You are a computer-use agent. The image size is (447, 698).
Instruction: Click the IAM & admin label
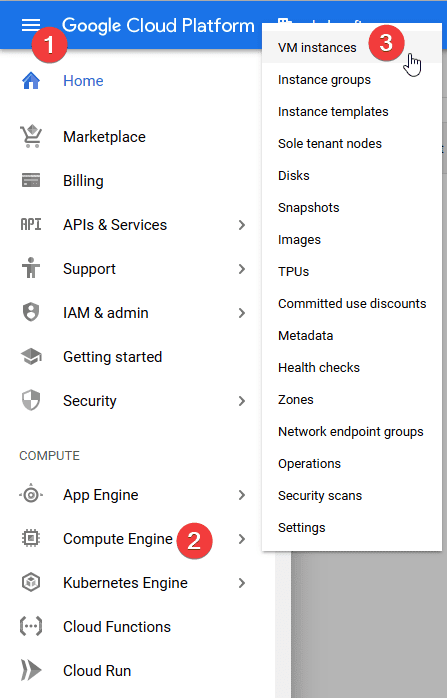(106, 313)
